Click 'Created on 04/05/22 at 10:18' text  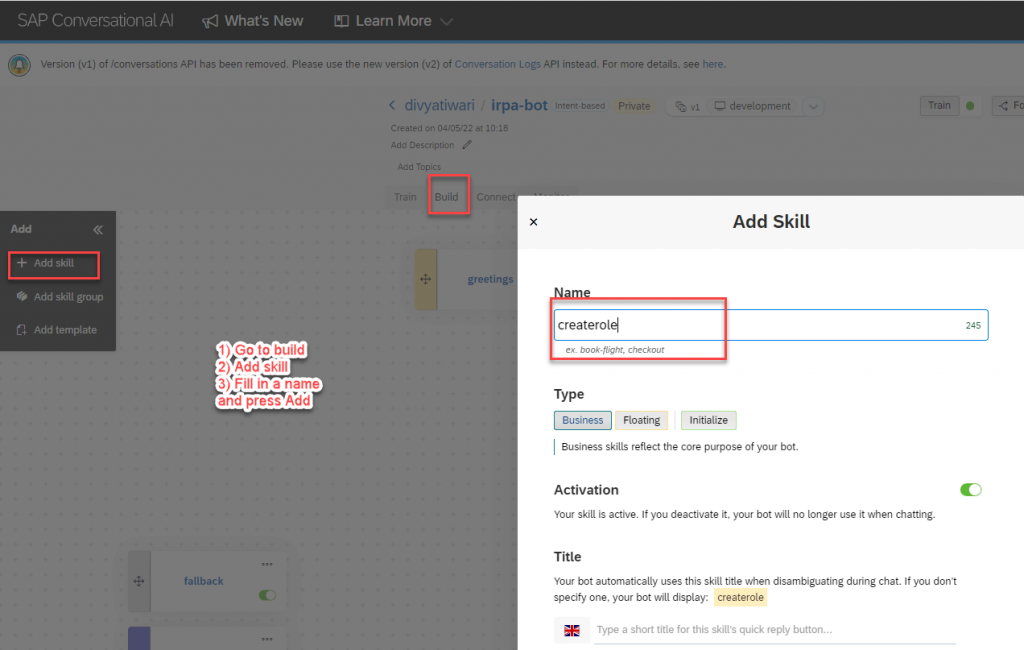click(449, 128)
